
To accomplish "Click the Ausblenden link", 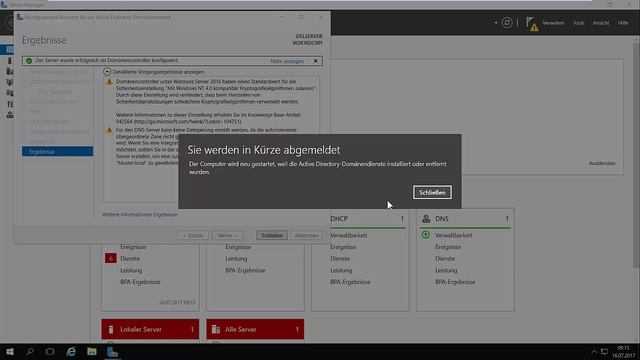I will point(602,163).
